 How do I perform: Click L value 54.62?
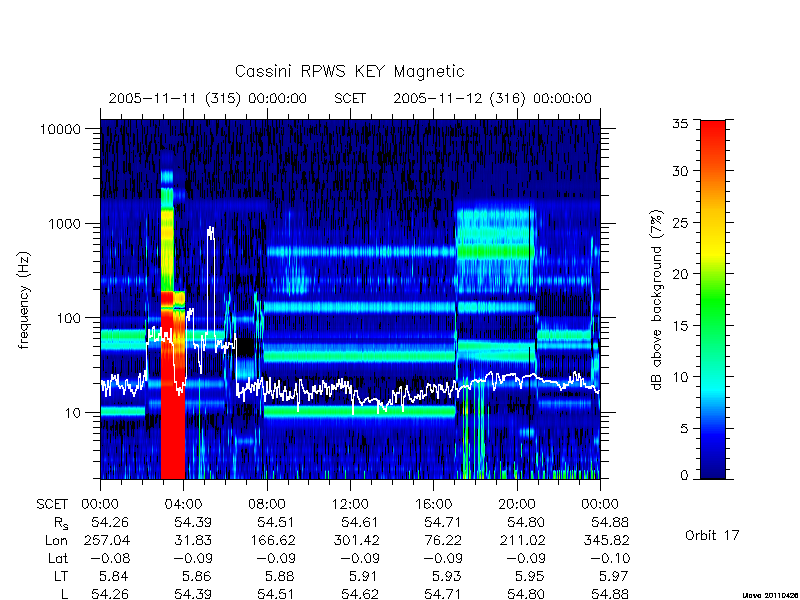pyautogui.click(x=360, y=594)
